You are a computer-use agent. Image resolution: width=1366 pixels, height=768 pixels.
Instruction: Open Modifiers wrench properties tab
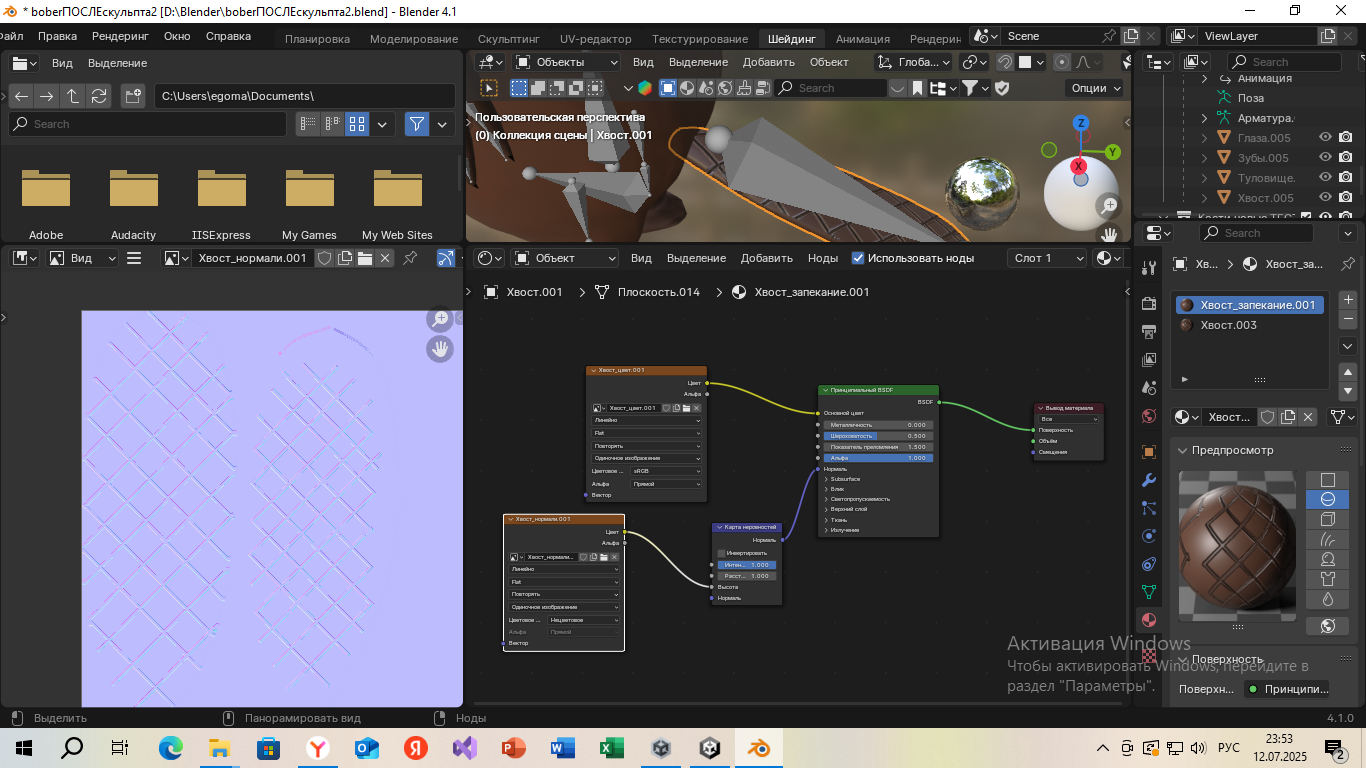[1149, 480]
